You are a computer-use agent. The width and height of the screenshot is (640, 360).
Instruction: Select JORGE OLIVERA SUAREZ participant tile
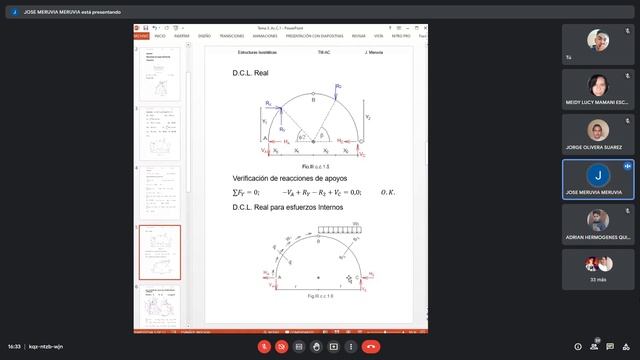598,134
